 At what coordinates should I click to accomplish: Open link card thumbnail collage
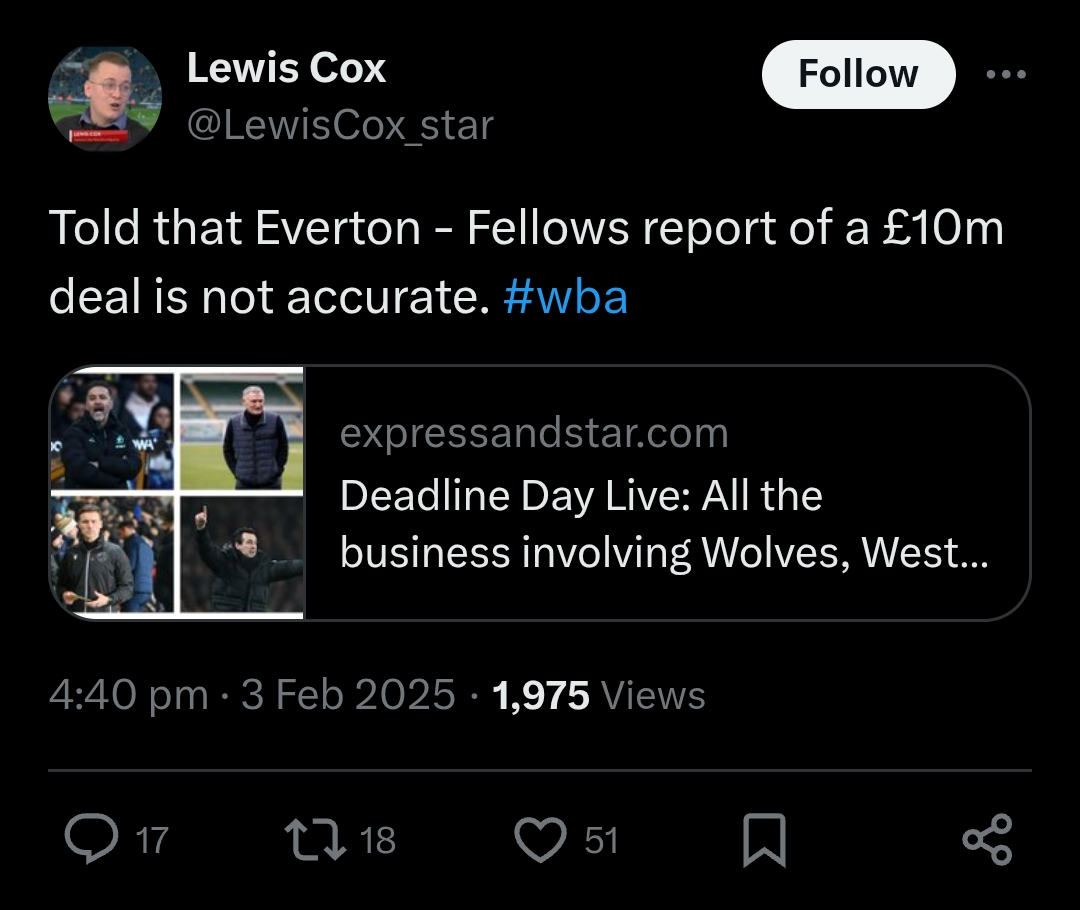tap(177, 492)
